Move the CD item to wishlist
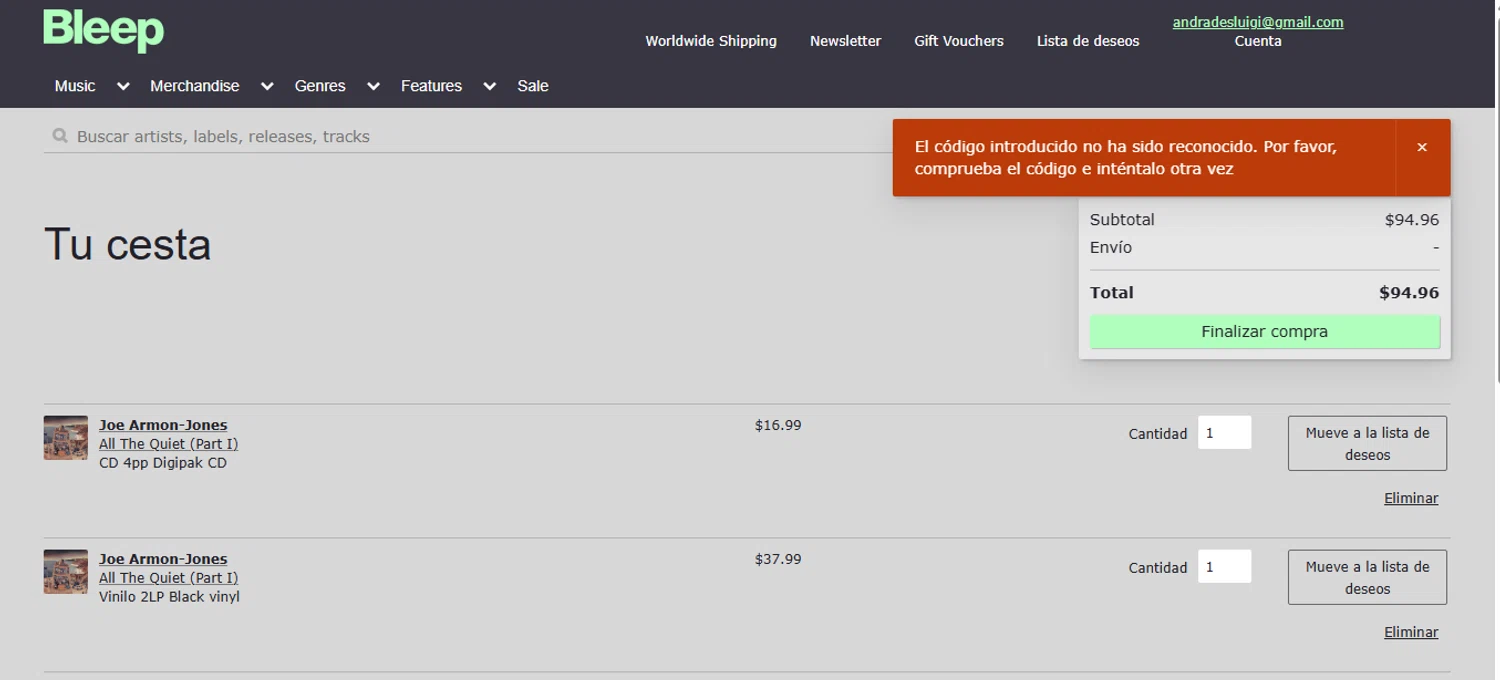The image size is (1500, 680). pos(1367,443)
